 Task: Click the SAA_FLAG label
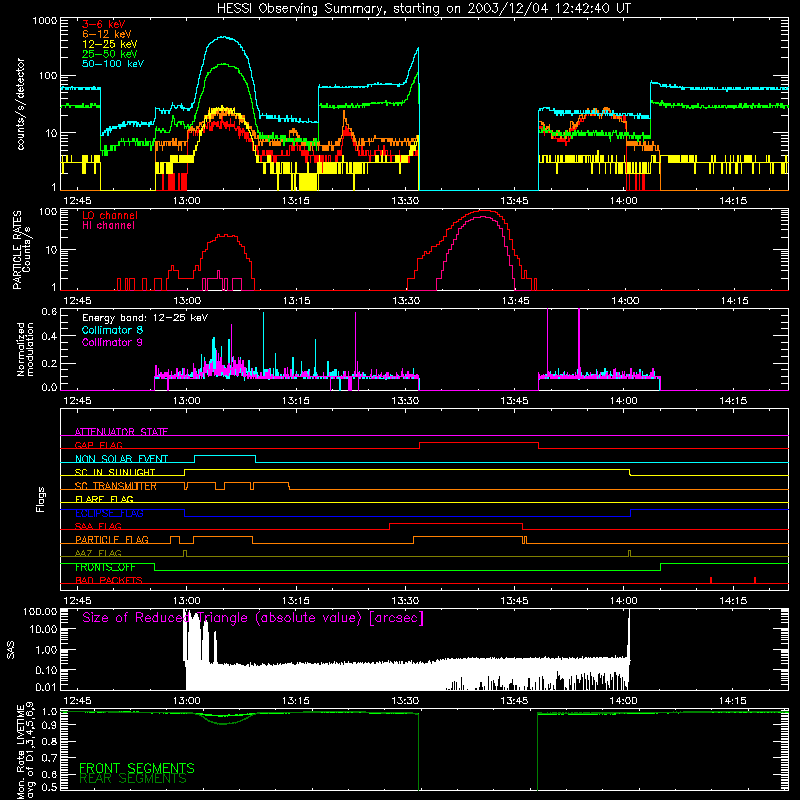click(98, 526)
